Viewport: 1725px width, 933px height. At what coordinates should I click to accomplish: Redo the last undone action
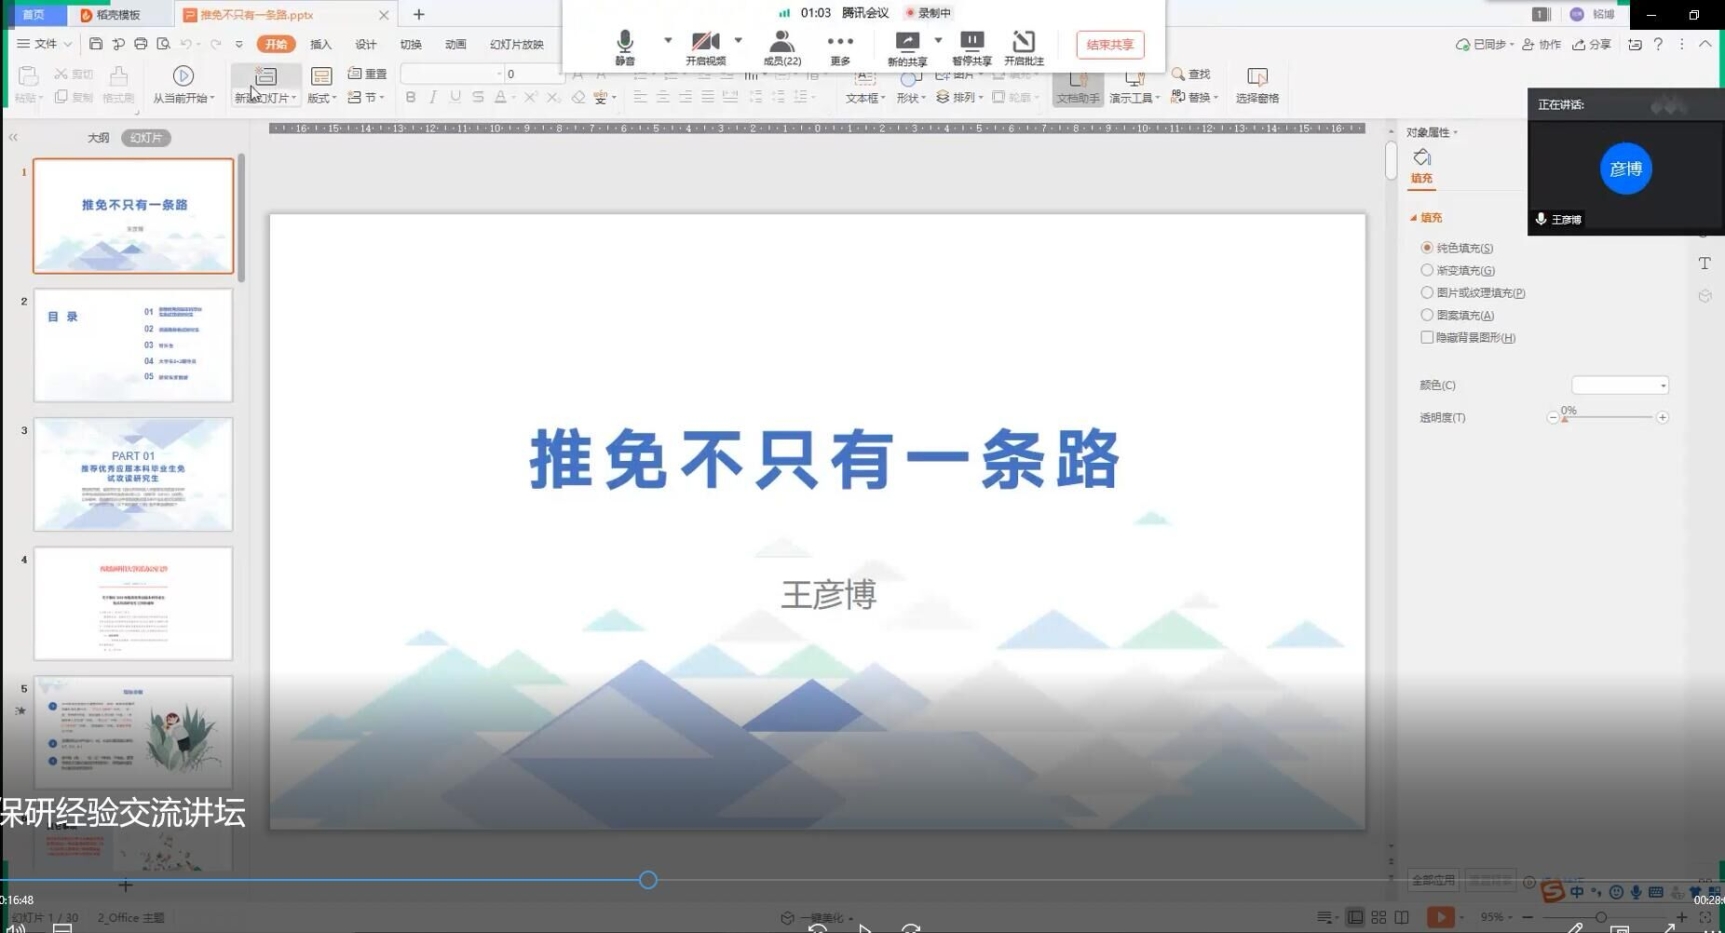216,44
